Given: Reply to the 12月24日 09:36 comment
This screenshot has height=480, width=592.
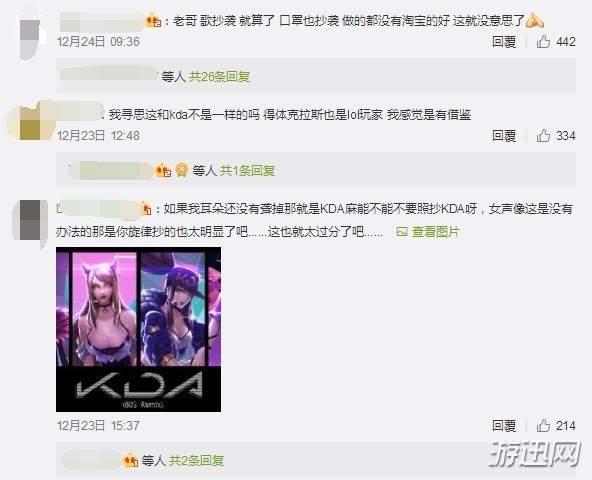Looking at the screenshot, I should (x=504, y=42).
